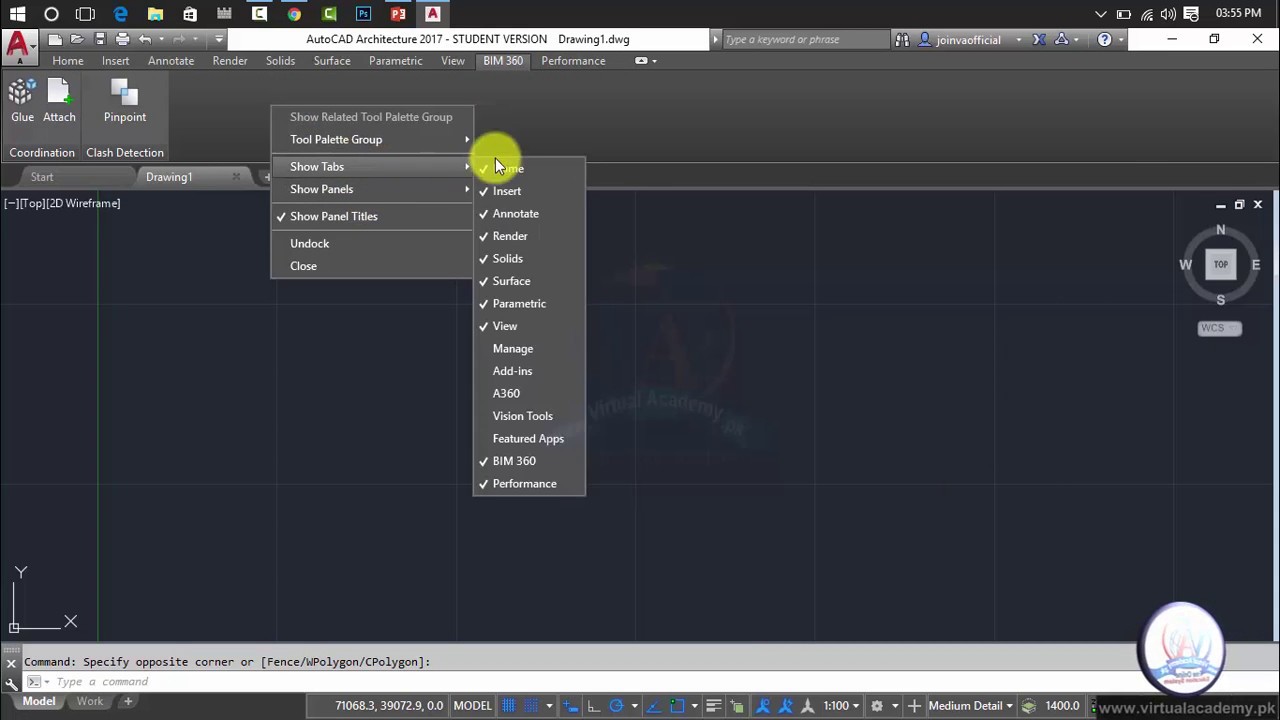Image resolution: width=1280 pixels, height=720 pixels.
Task: Click the Attach icon in Coordination panel
Action: tap(59, 93)
